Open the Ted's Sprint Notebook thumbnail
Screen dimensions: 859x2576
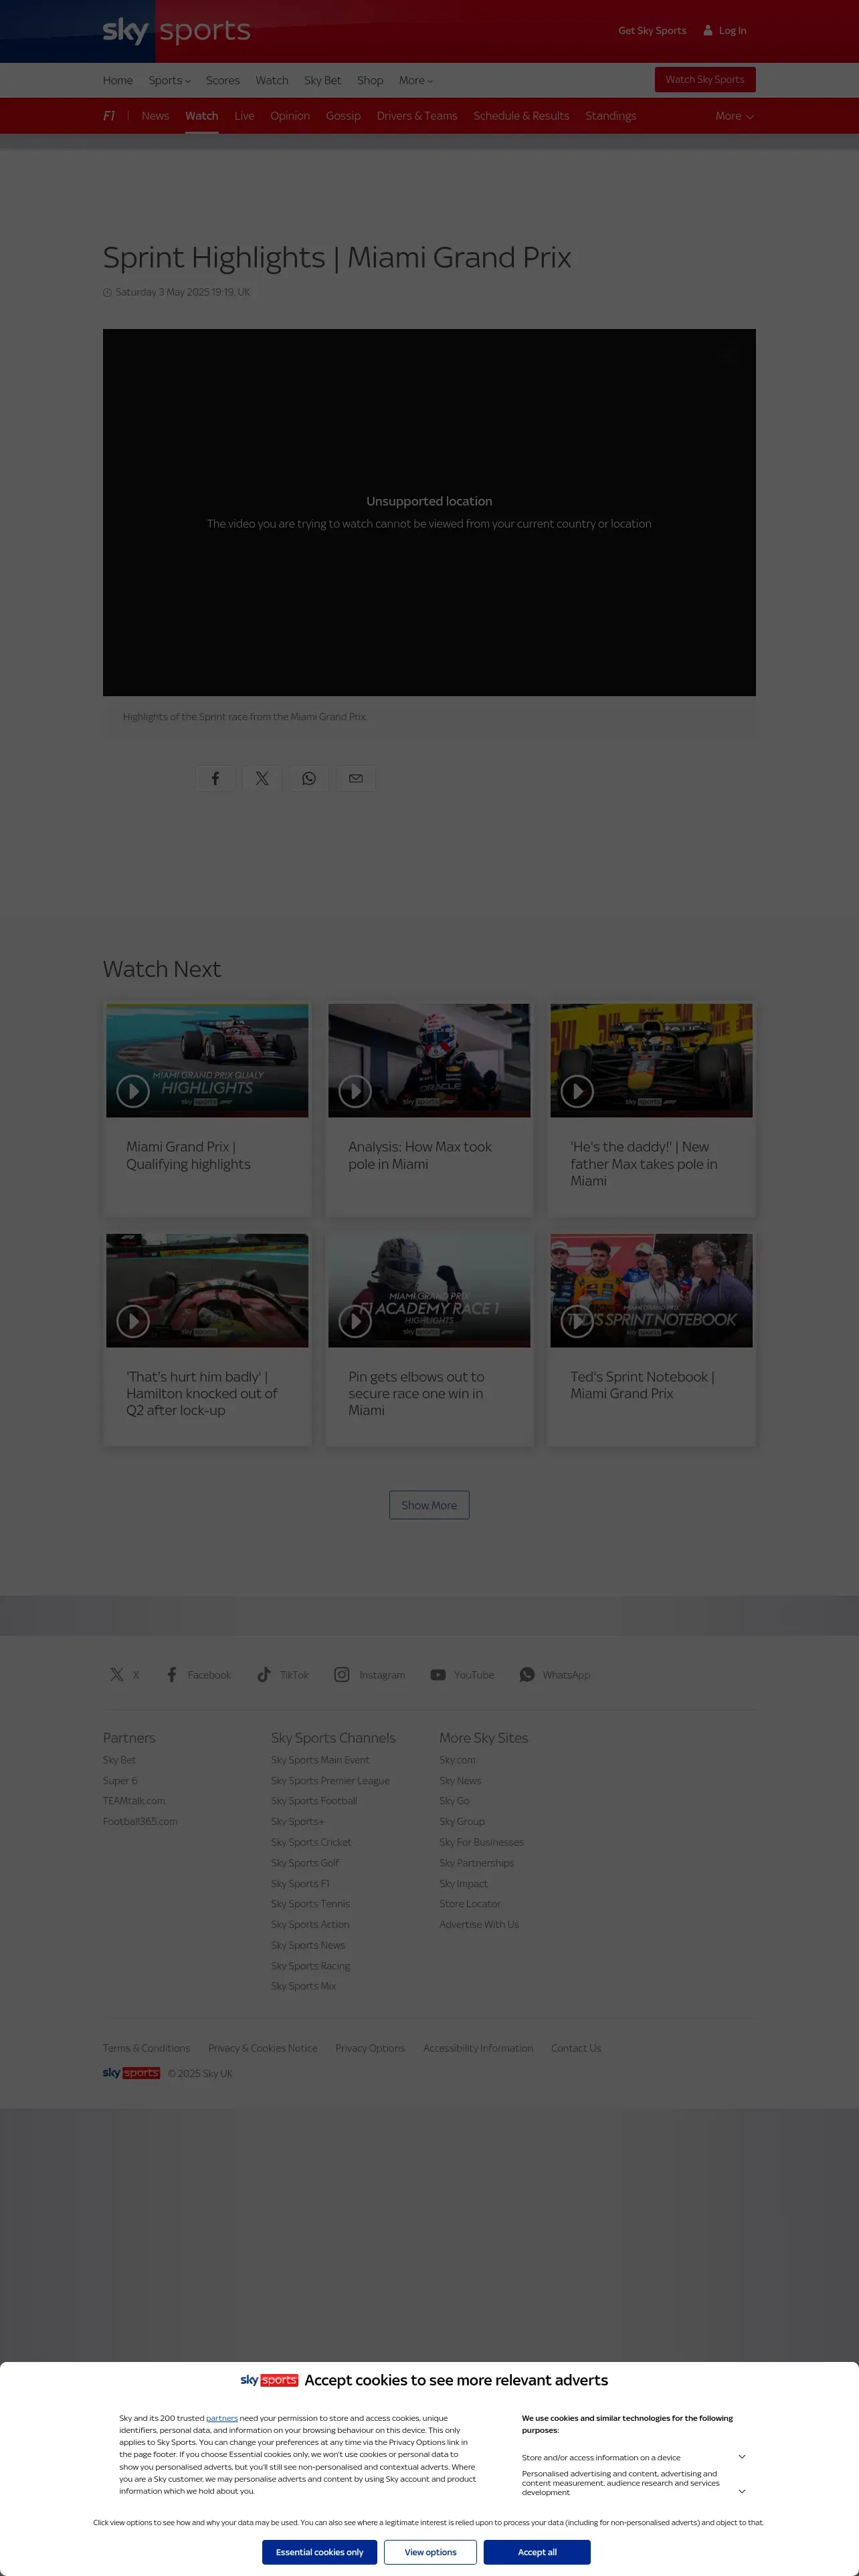(x=651, y=1290)
